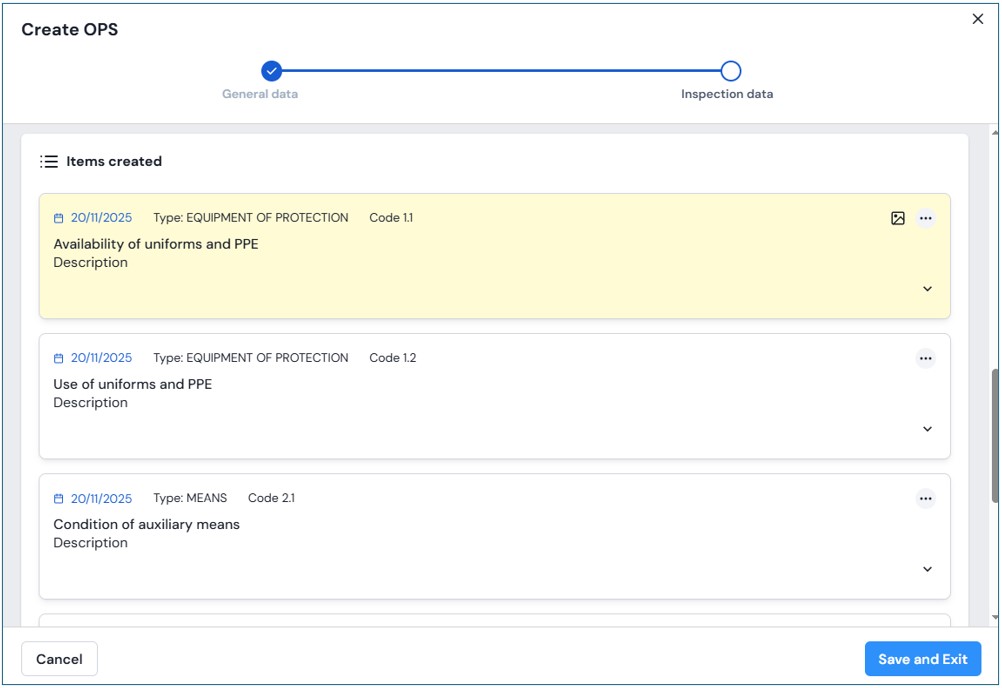Expand Availability of uniforms and PPE item
This screenshot has height=688, width=1002.
927,289
